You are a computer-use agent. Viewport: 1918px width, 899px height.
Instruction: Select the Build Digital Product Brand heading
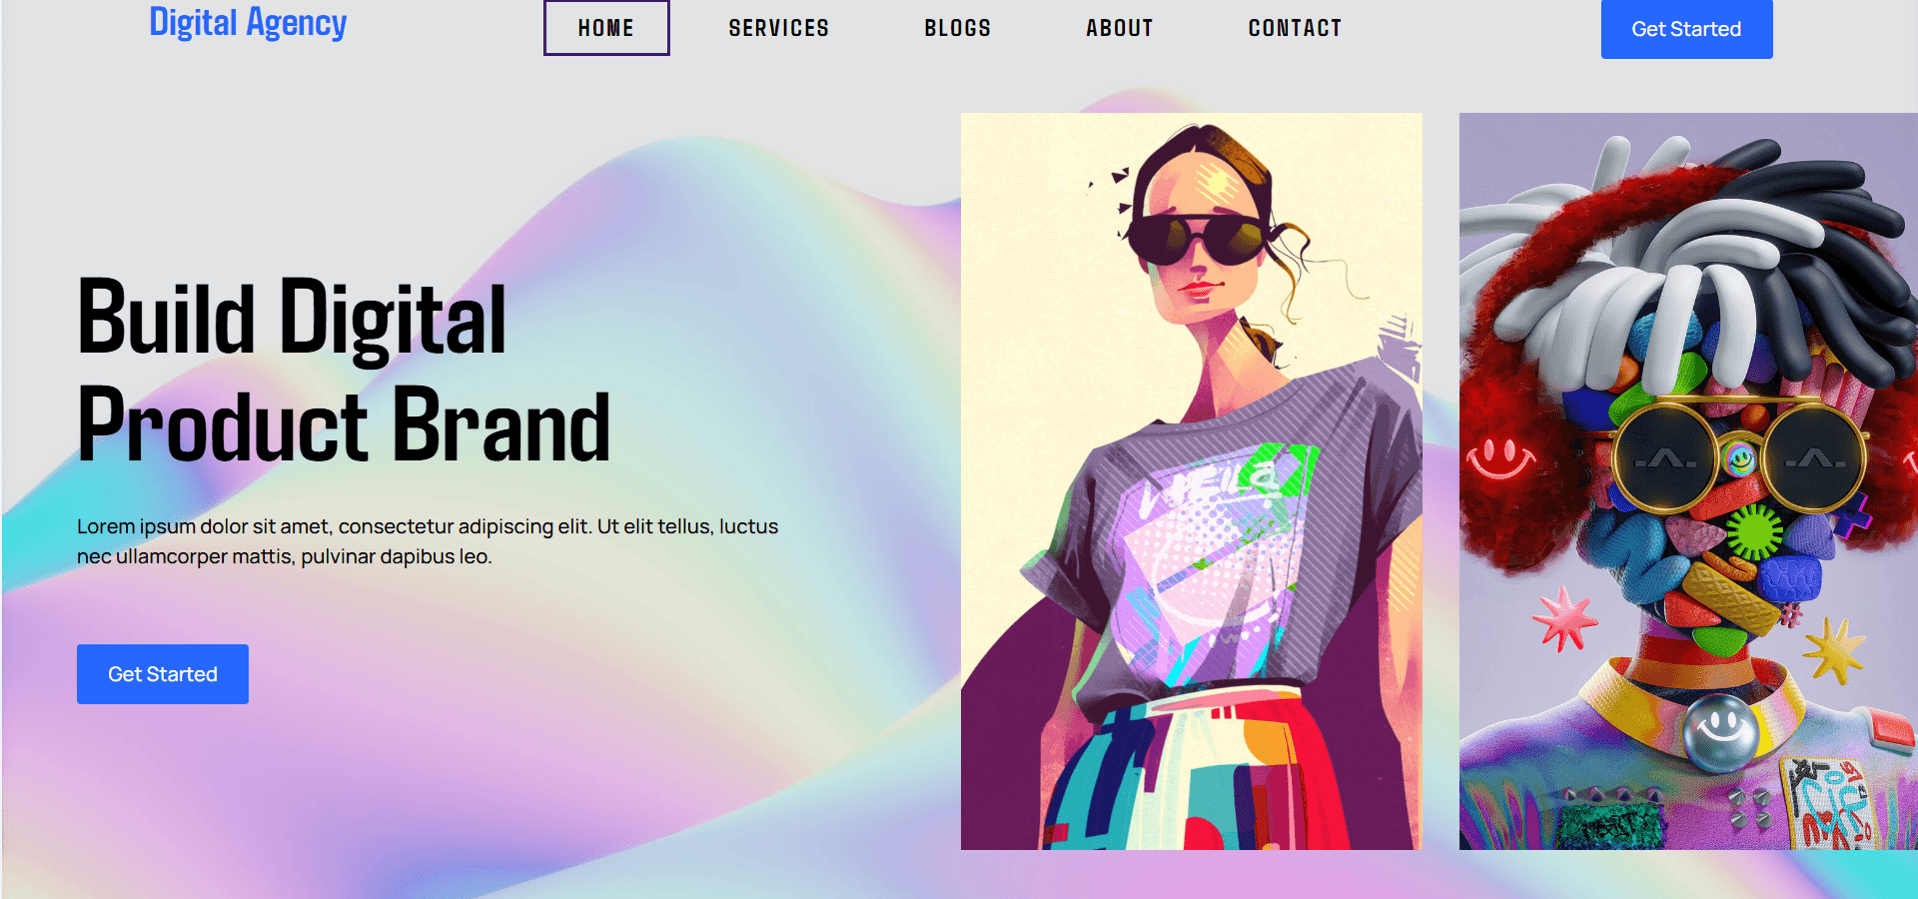point(344,371)
